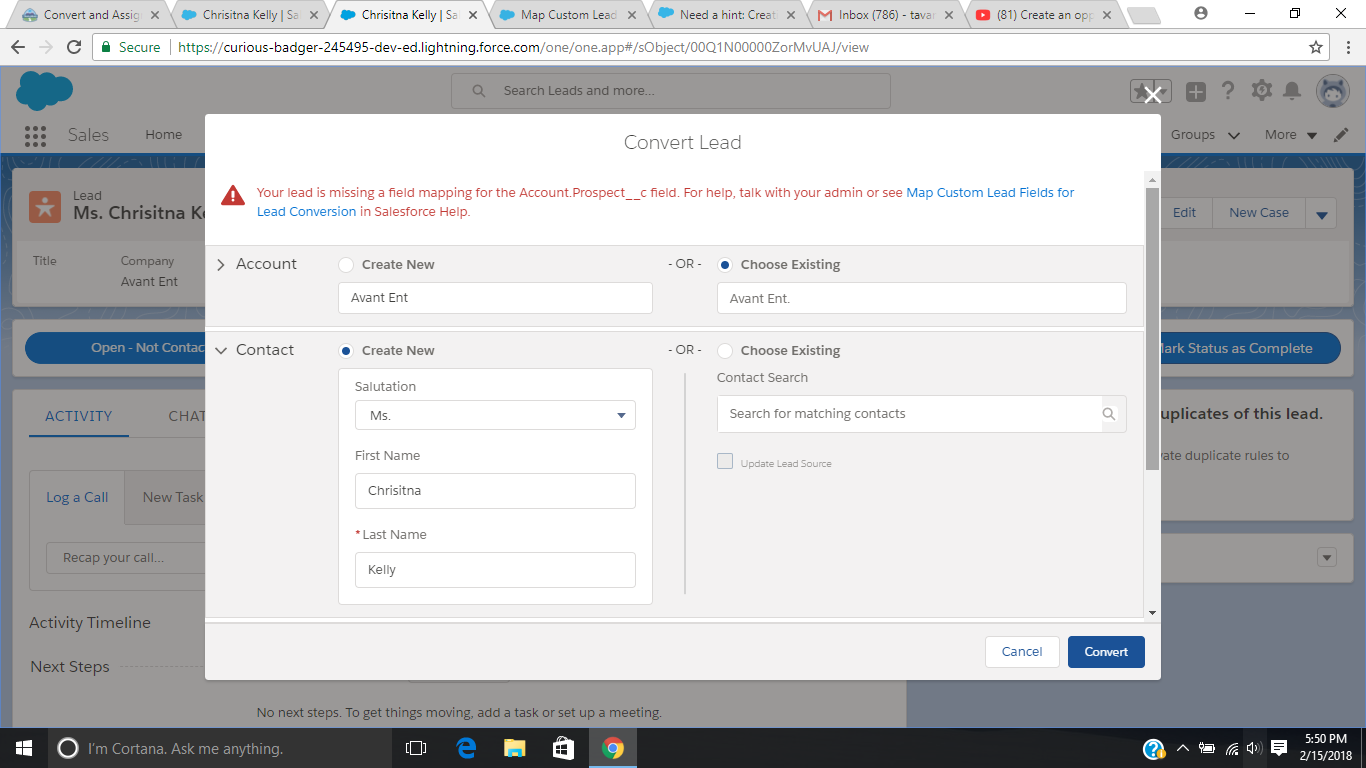Open the Chrome menu three dots
This screenshot has width=1366, height=768.
(x=1346, y=47)
